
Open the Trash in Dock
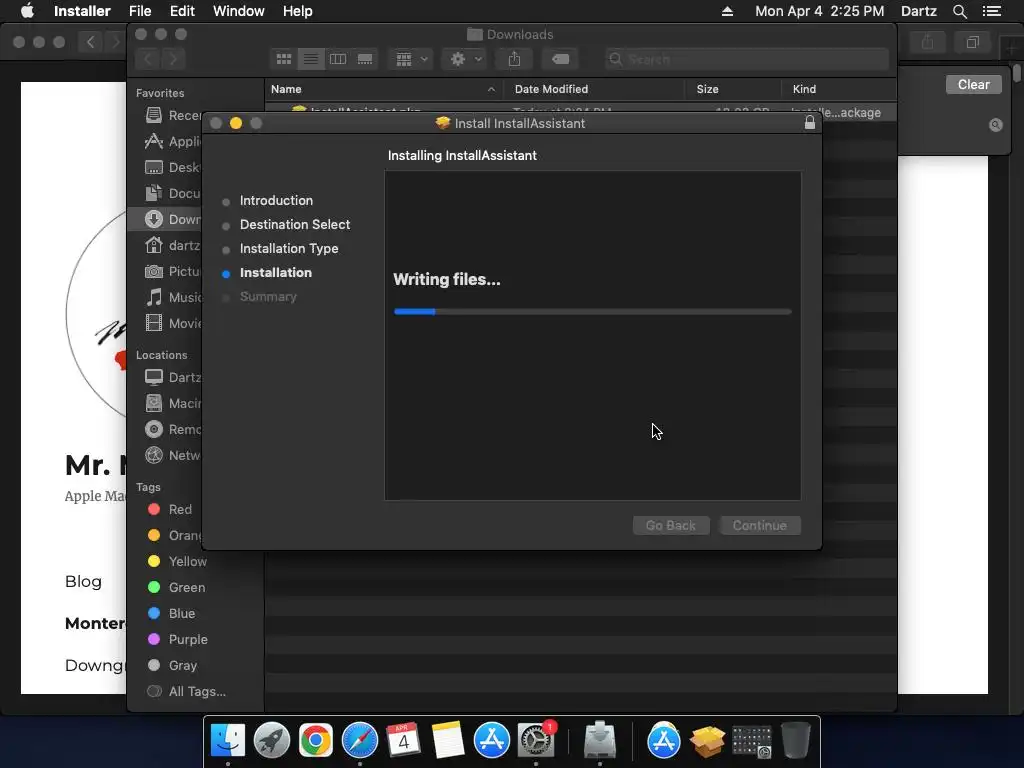tap(795, 741)
